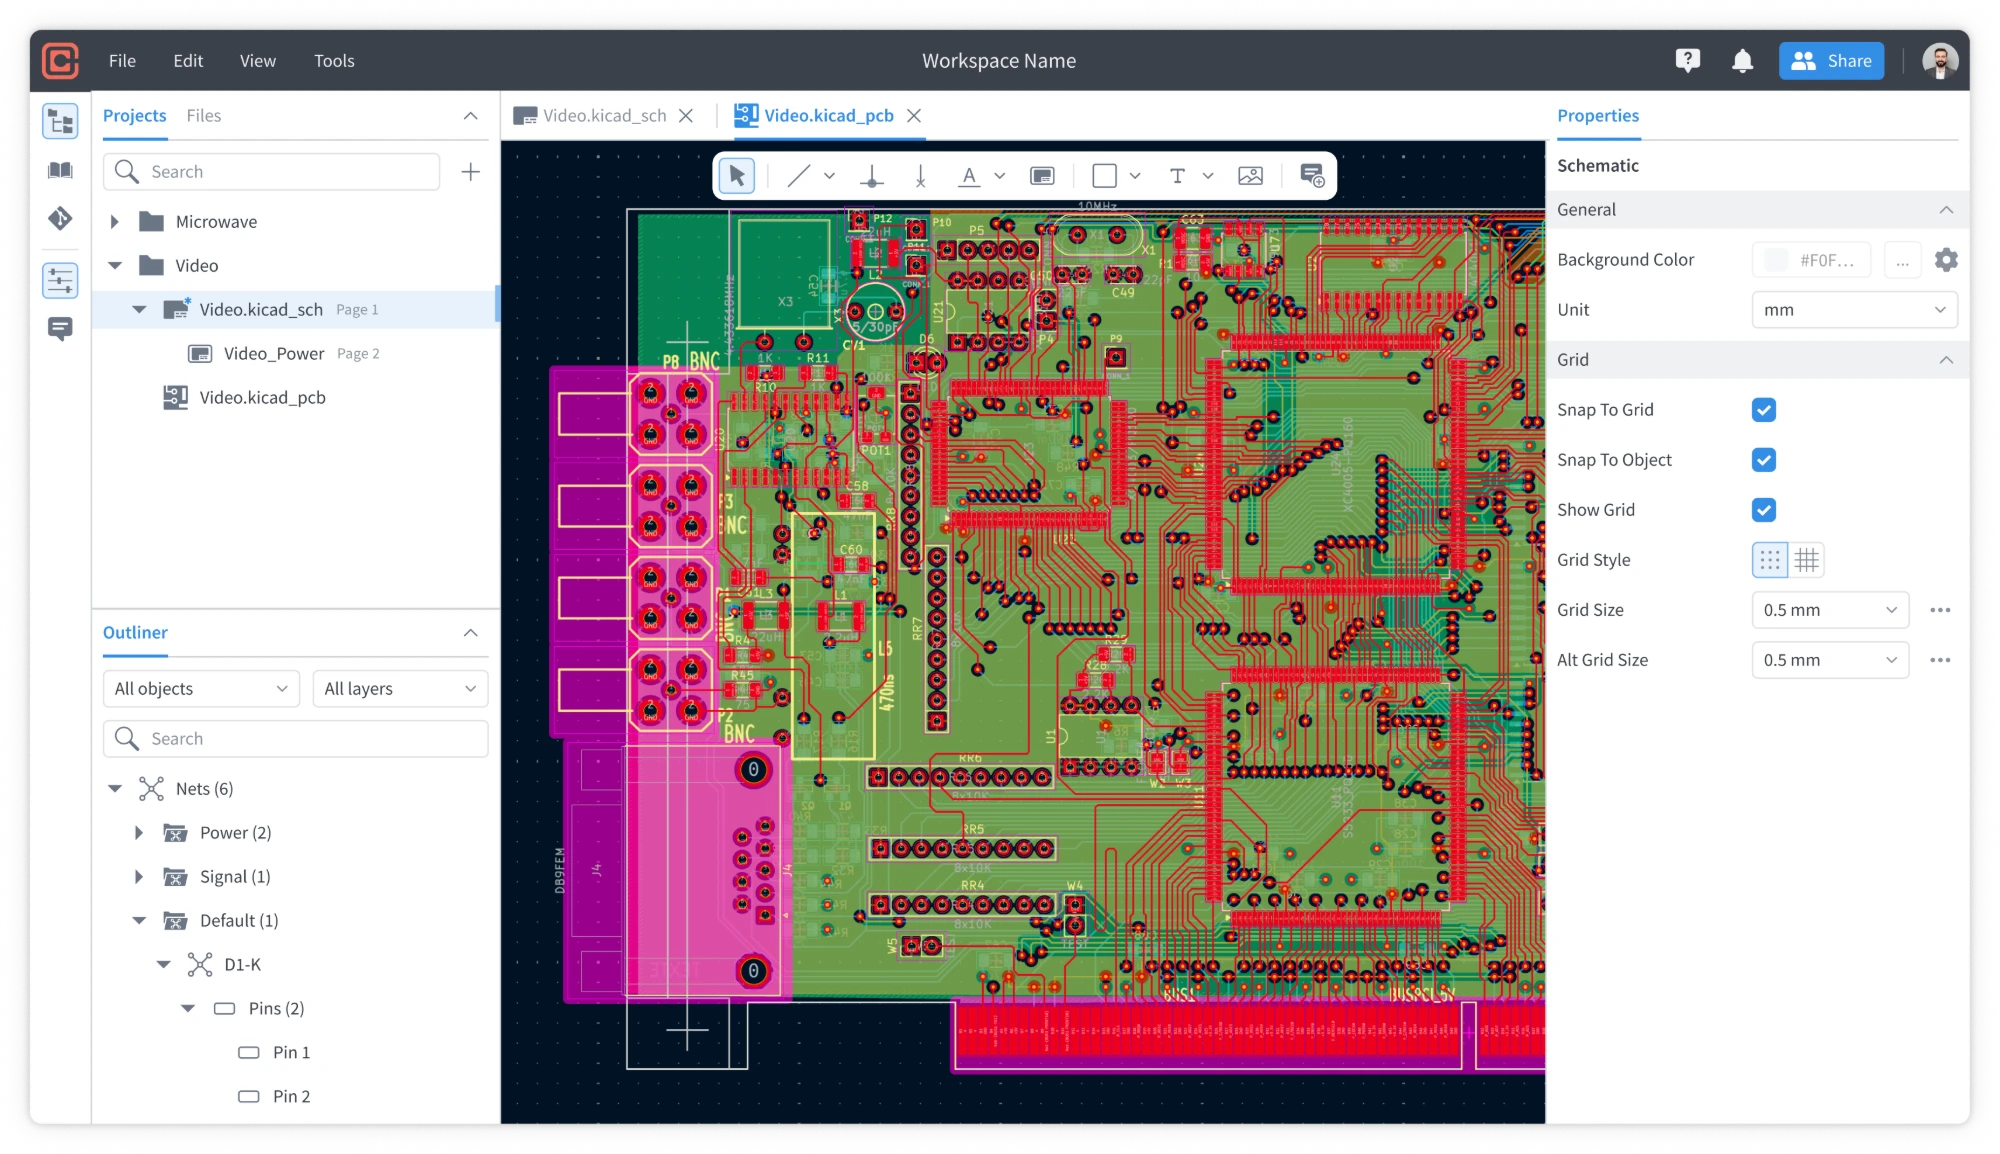Viewport: 2000px width, 1154px height.
Task: Click the add comment tool
Action: (1312, 176)
